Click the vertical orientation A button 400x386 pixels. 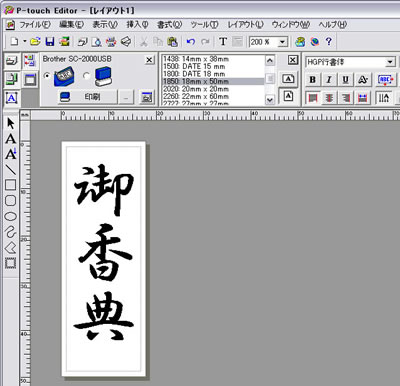[x=288, y=96]
